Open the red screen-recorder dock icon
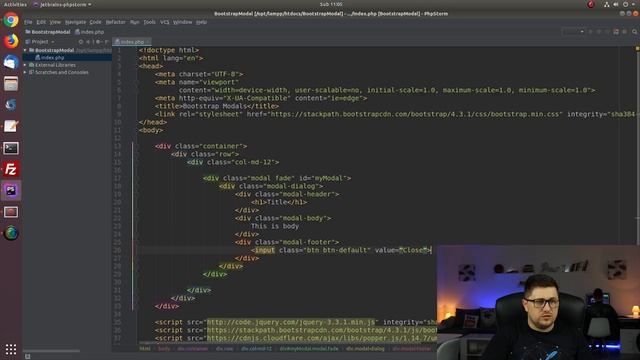This screenshot has height=360, width=640. (x=11, y=212)
